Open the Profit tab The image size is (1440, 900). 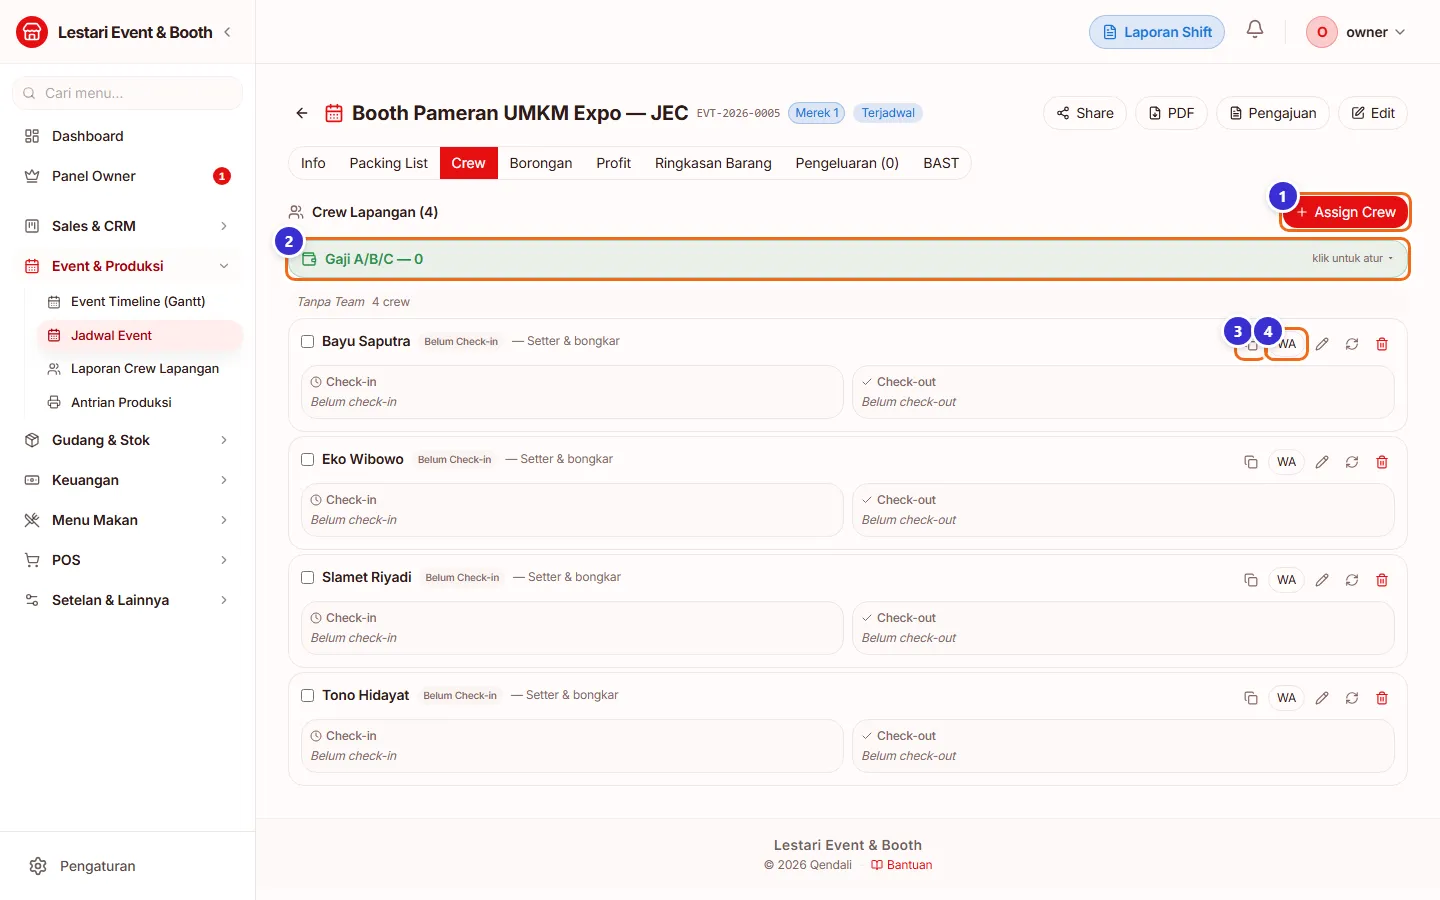pyautogui.click(x=613, y=163)
